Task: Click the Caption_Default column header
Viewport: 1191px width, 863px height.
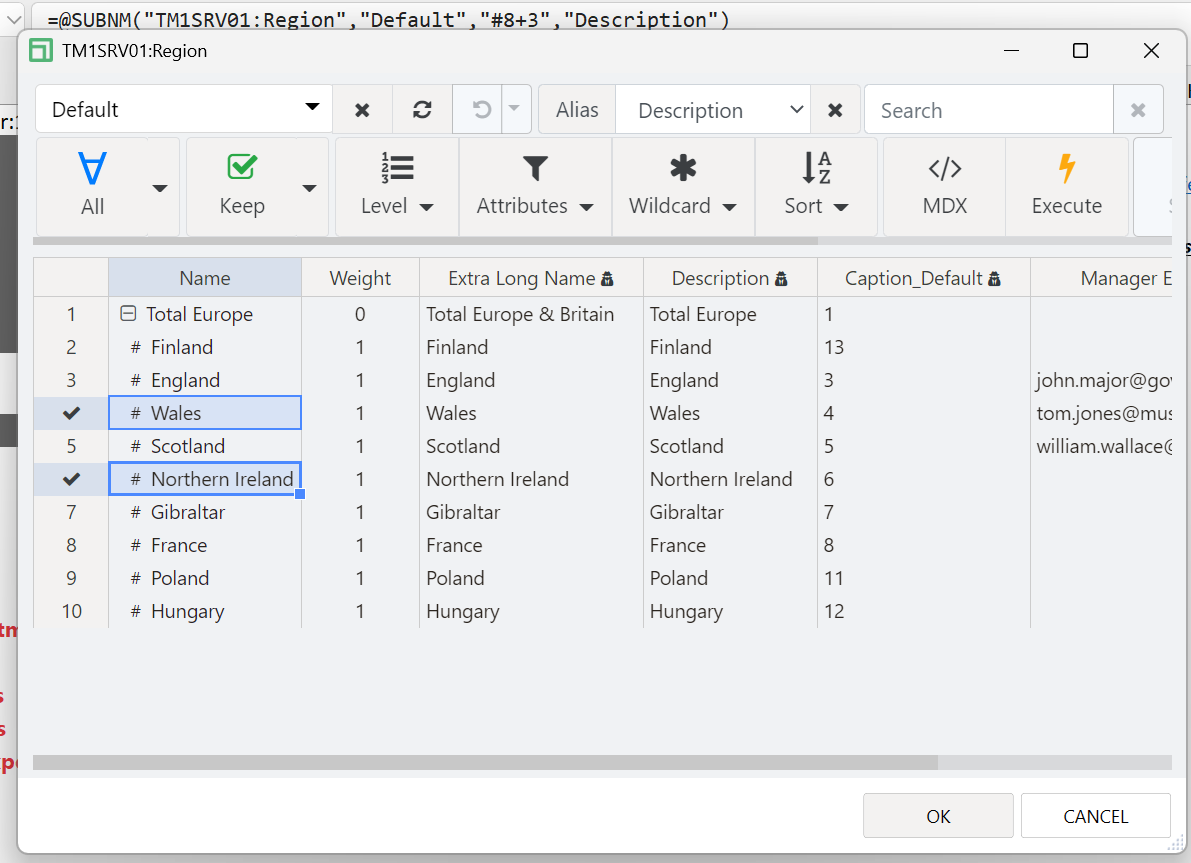Action: (923, 278)
